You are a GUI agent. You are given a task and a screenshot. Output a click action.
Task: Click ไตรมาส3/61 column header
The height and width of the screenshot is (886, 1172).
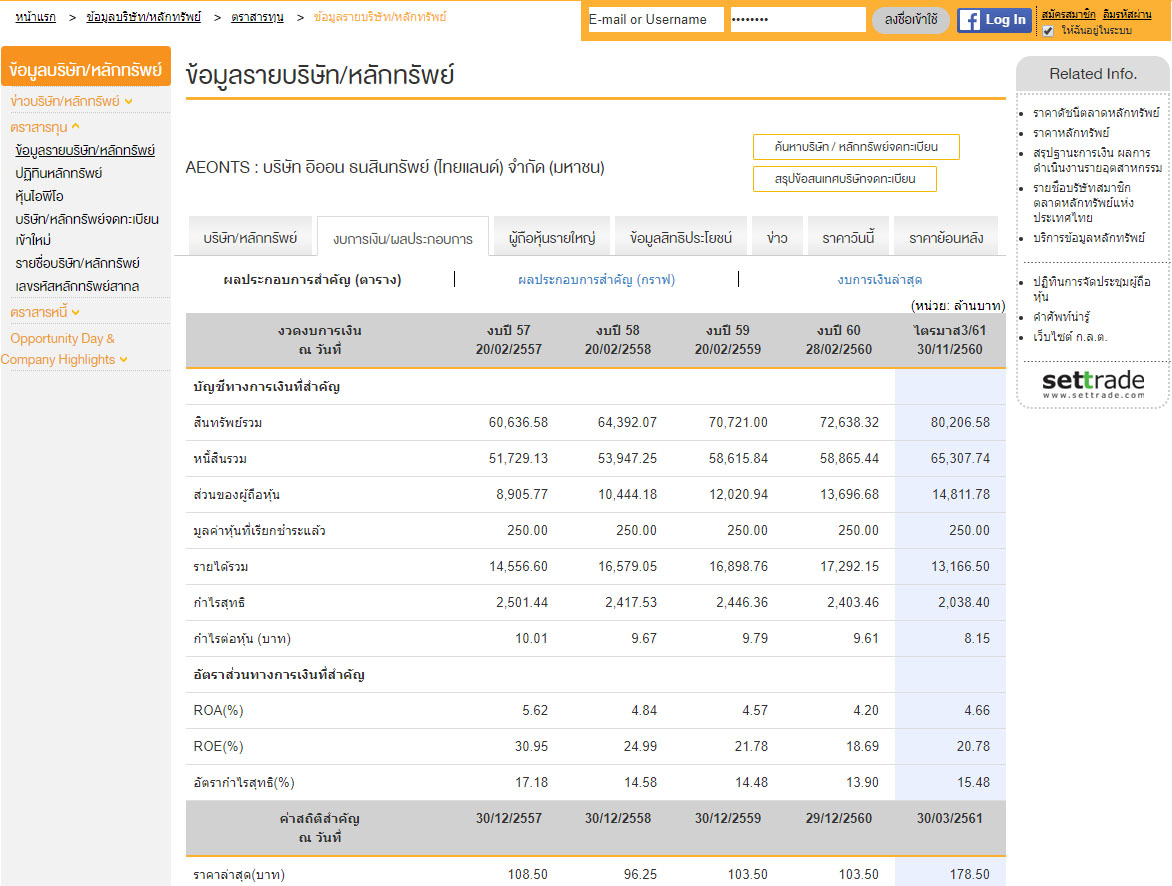[950, 340]
